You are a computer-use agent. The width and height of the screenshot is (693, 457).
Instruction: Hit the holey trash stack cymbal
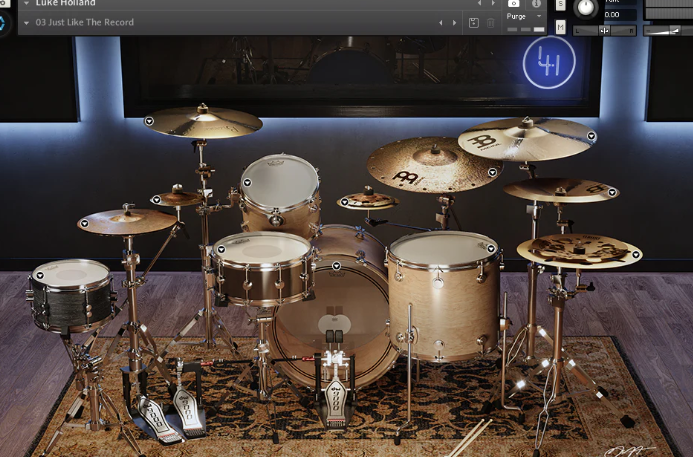(x=579, y=251)
